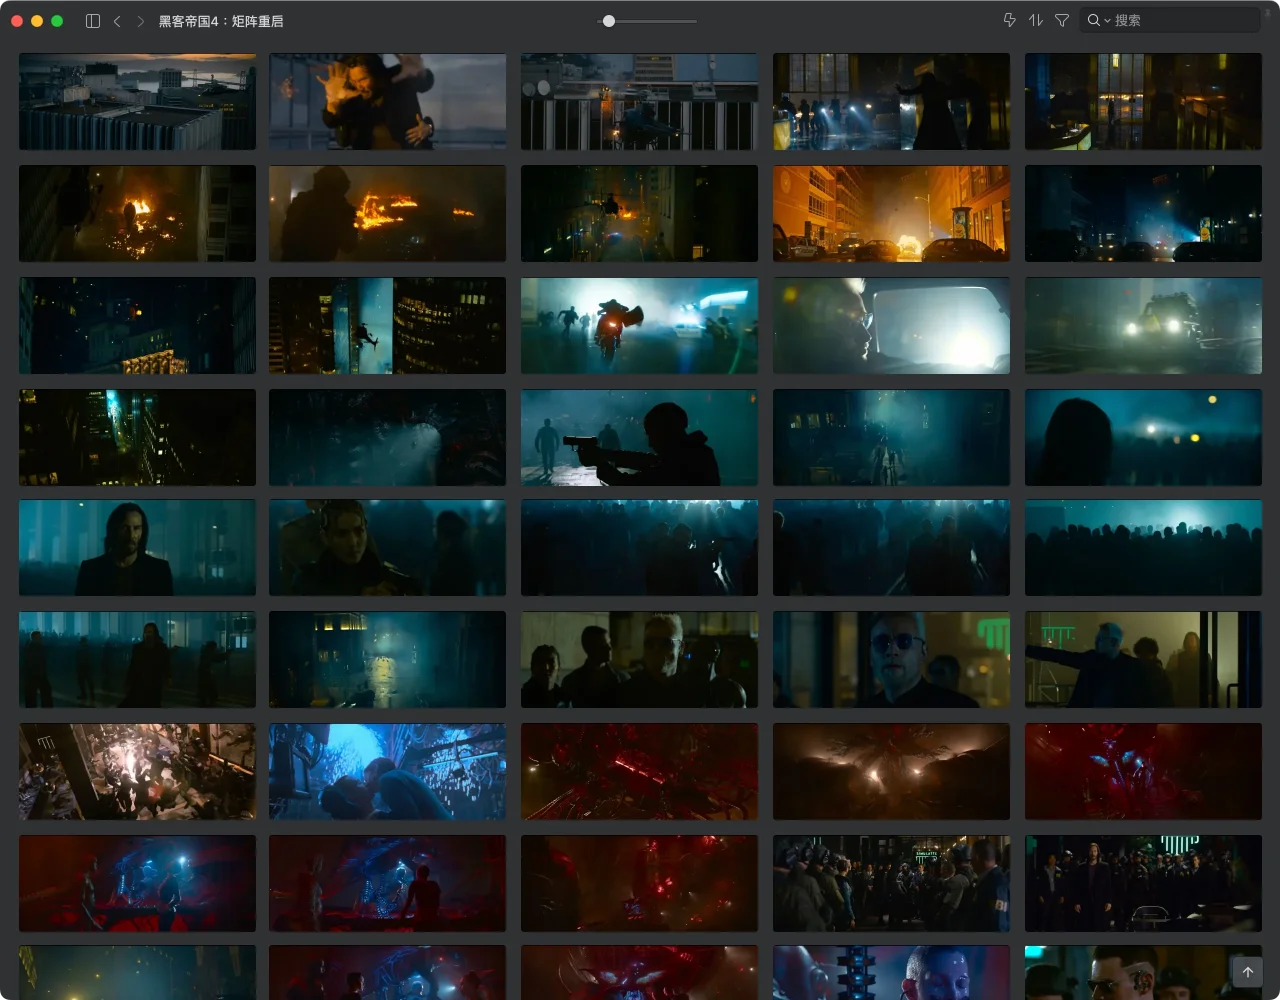
Task: Select crowd silhouette against teal glow thumbnail
Action: point(1143,548)
